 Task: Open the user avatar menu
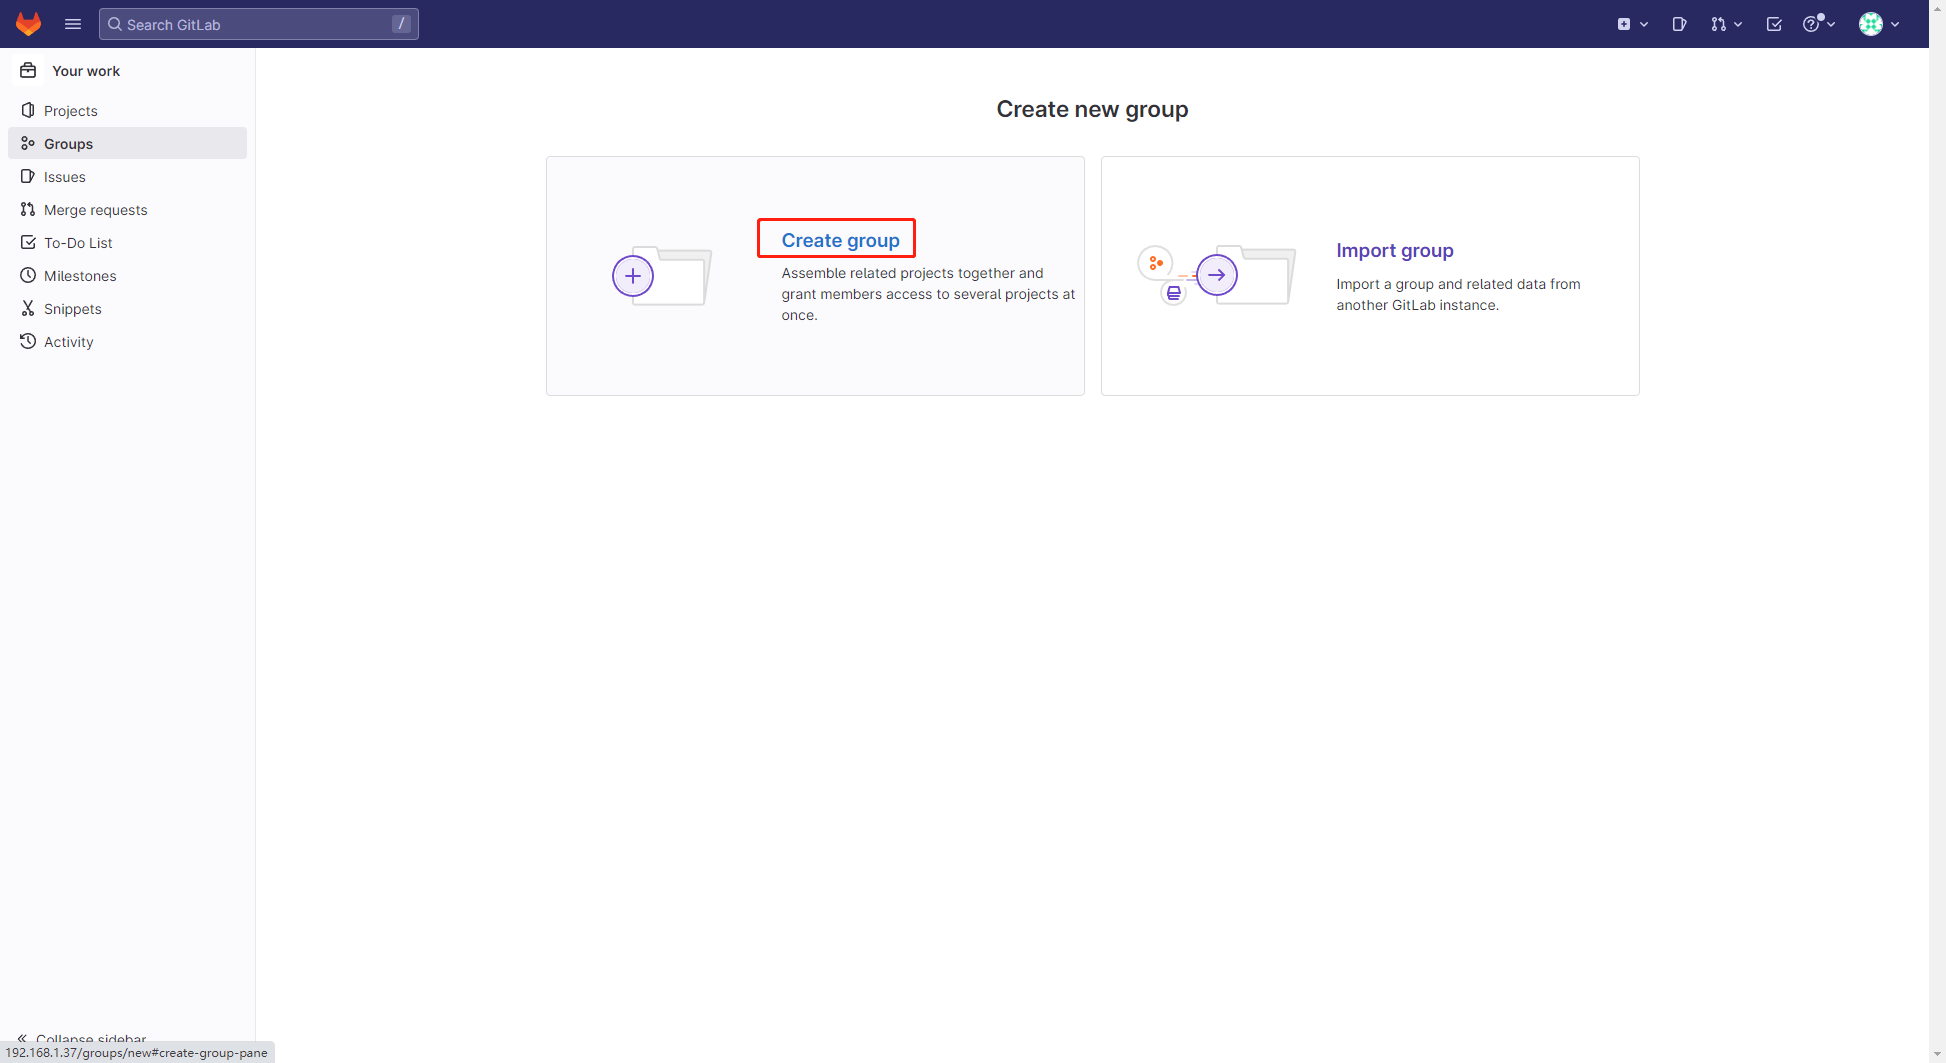[1879, 24]
